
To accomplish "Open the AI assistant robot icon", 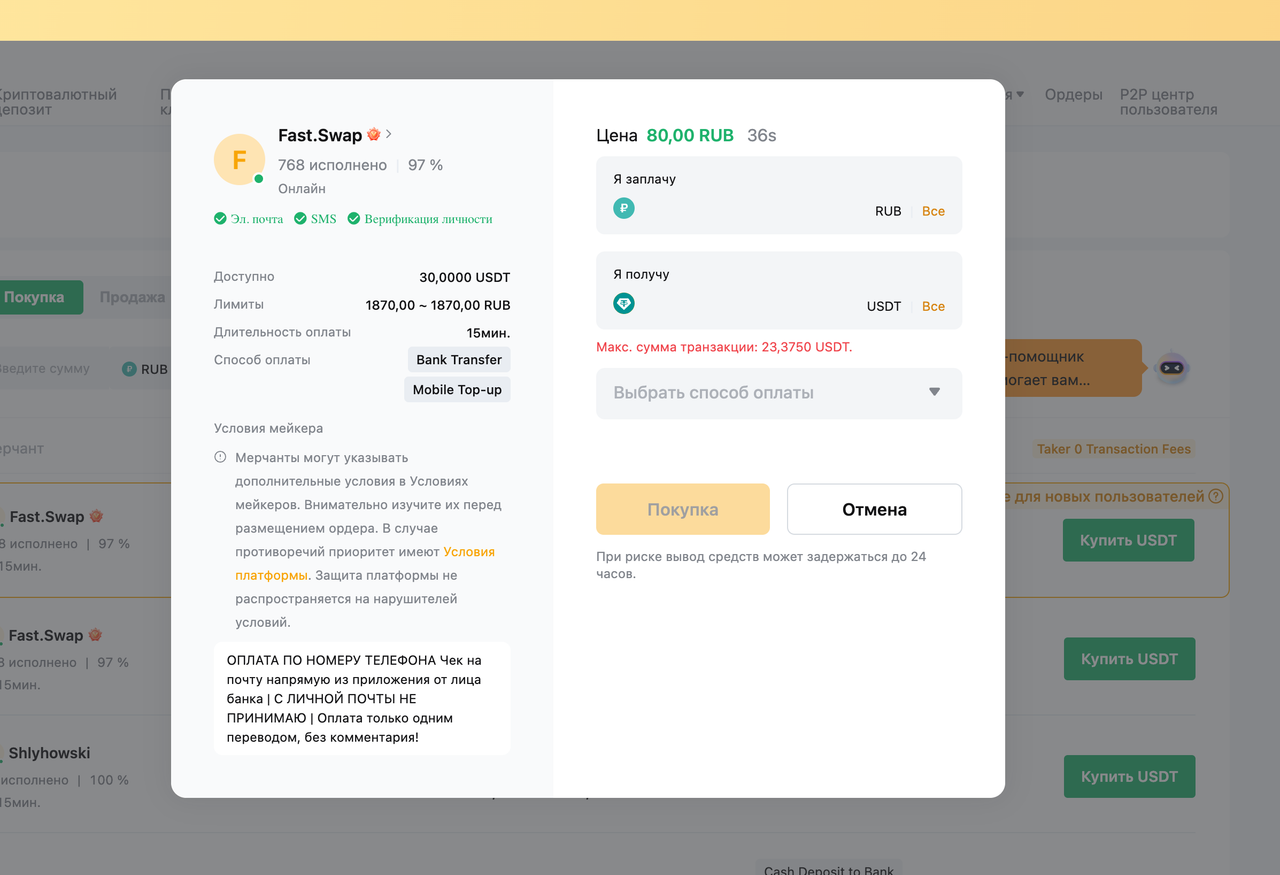I will pos(1171,368).
